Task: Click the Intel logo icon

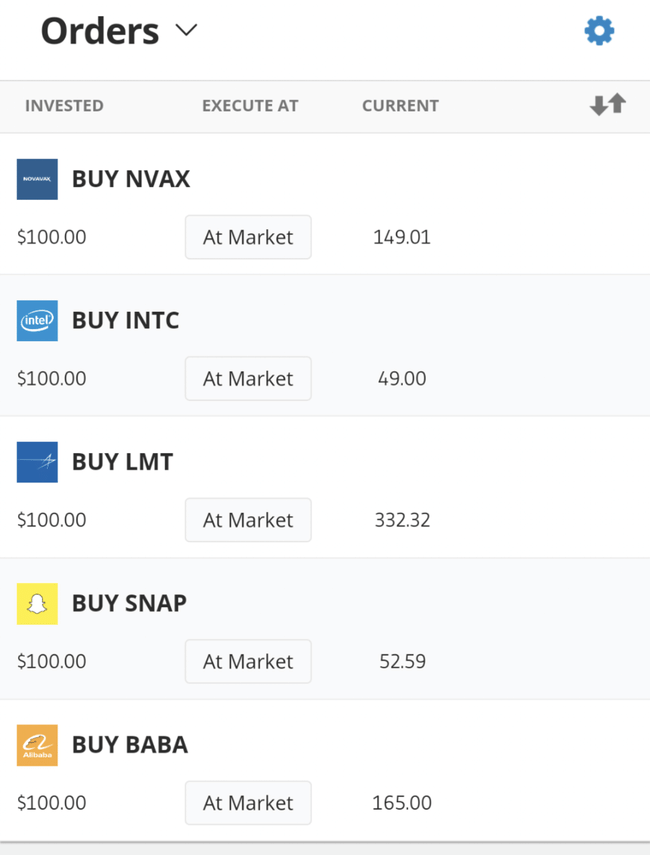Action: tap(37, 321)
